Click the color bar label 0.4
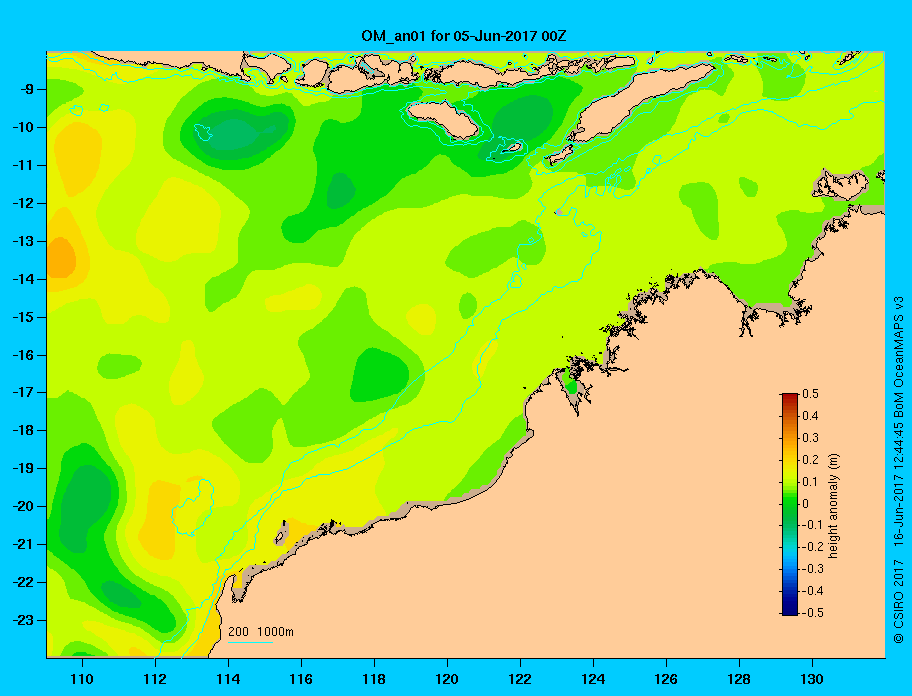The image size is (912, 696). [x=811, y=416]
